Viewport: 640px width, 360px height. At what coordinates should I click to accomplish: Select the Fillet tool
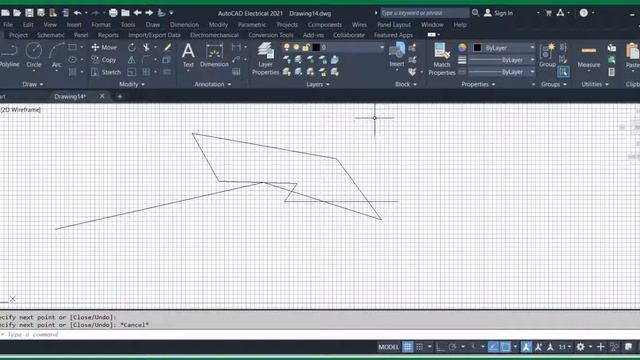tap(146, 60)
